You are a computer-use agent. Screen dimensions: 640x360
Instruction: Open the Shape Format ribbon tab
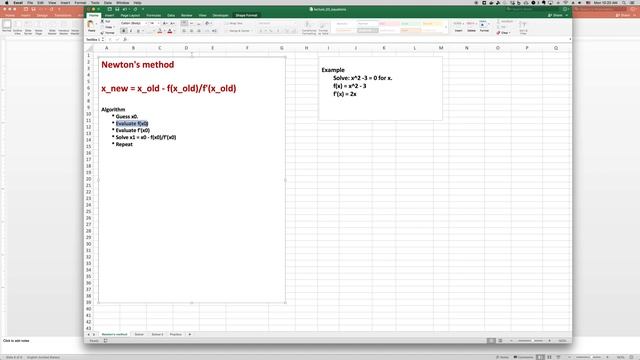click(x=246, y=16)
